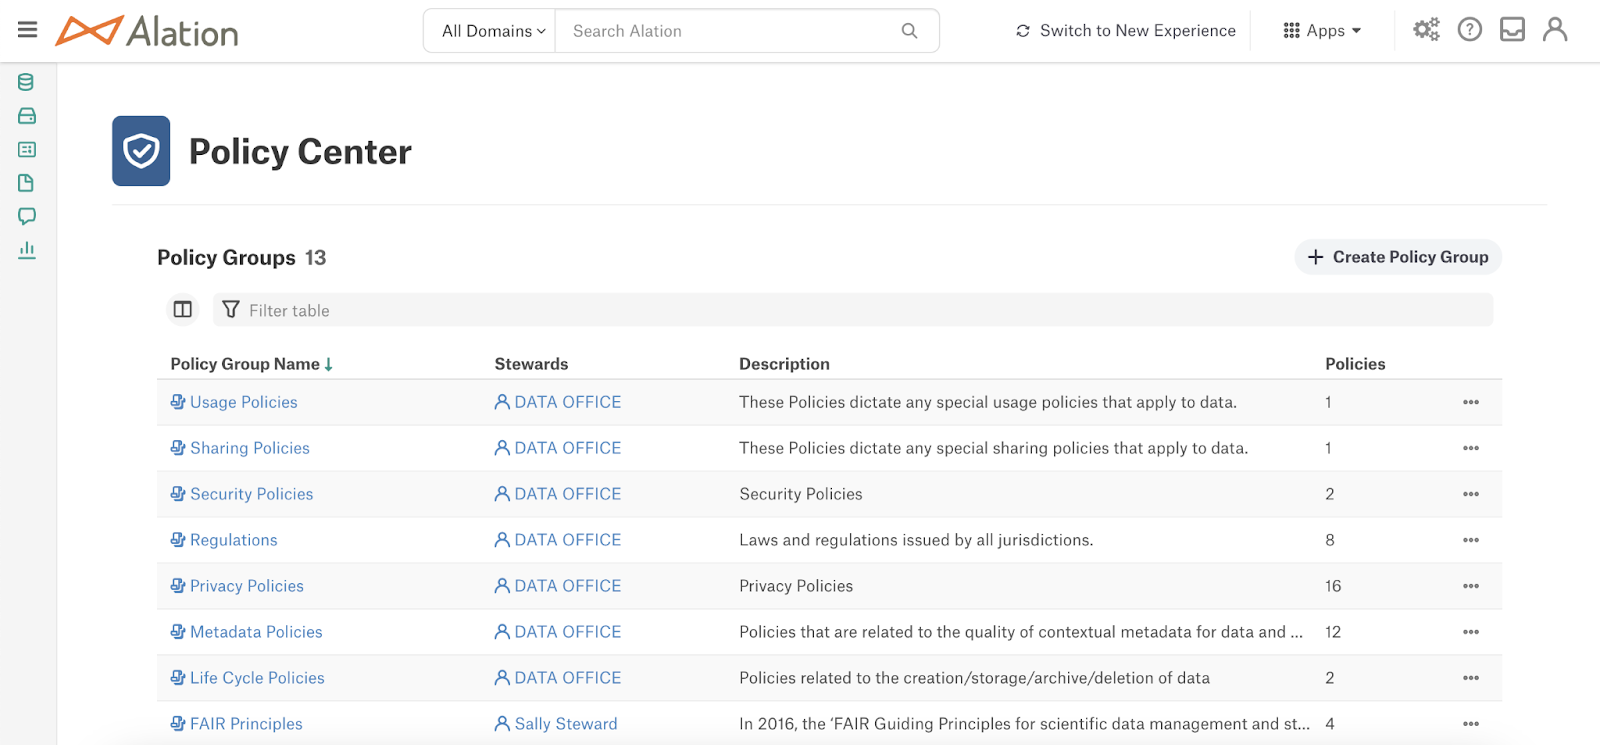Screen dimensions: 1601x745
Task: Click the search magnifier icon
Action: coord(909,31)
